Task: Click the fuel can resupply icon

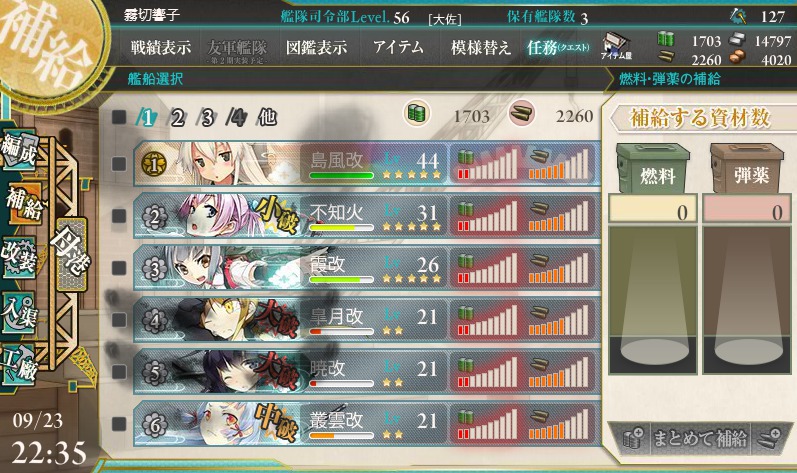Action: (x=652, y=168)
